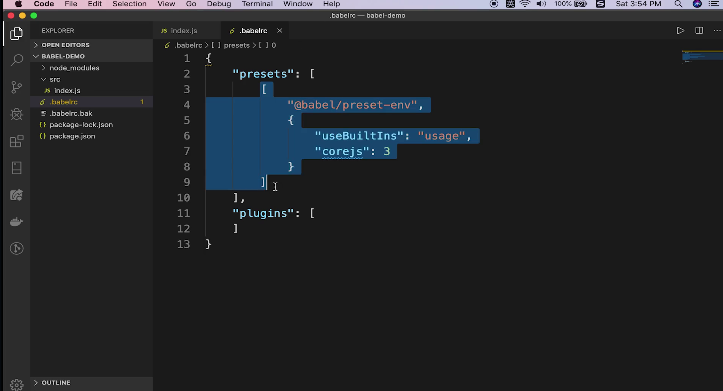723x391 pixels.
Task: Open Notification Center list icon
Action: coord(713,4)
